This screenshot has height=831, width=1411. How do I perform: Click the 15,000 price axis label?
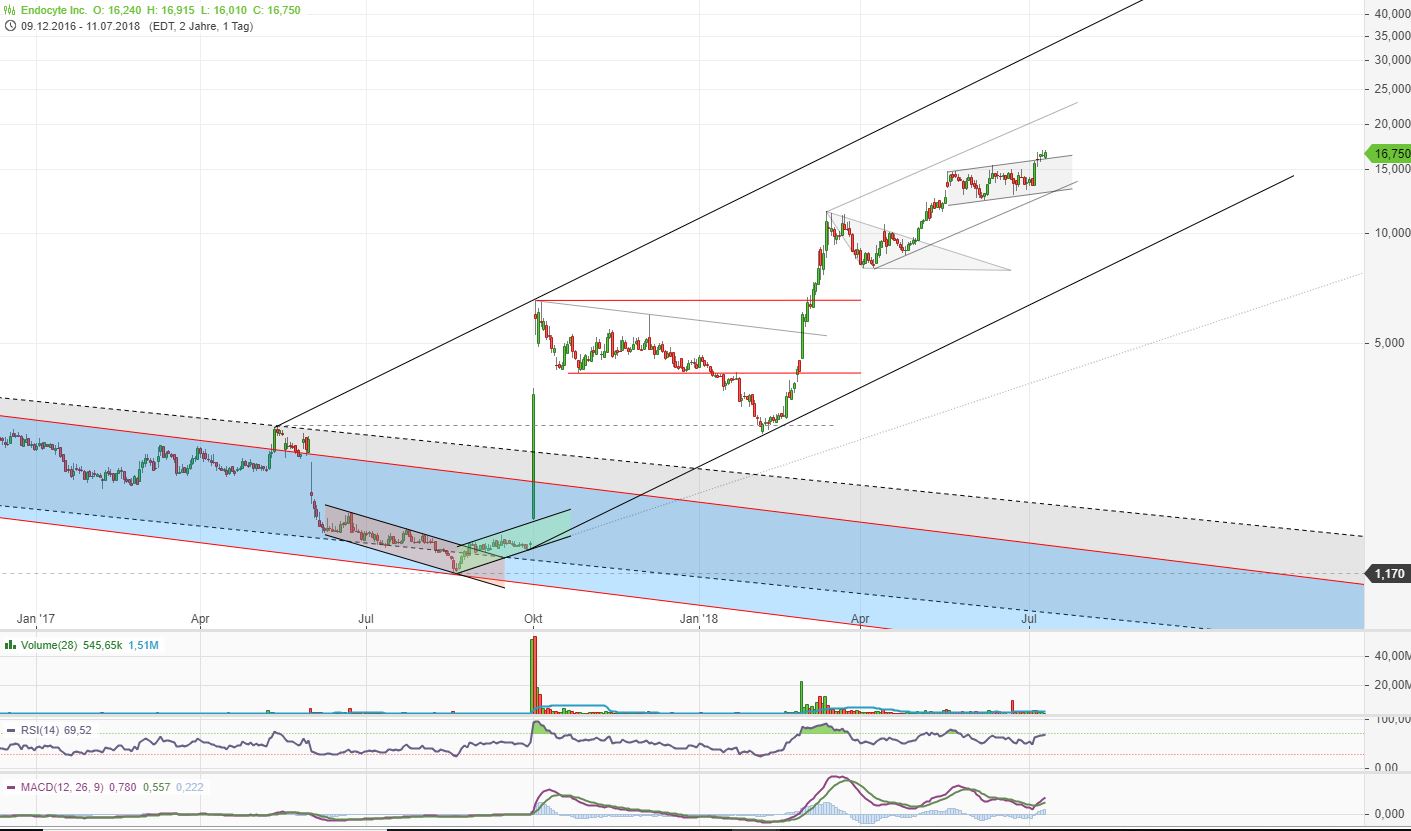tap(1391, 170)
